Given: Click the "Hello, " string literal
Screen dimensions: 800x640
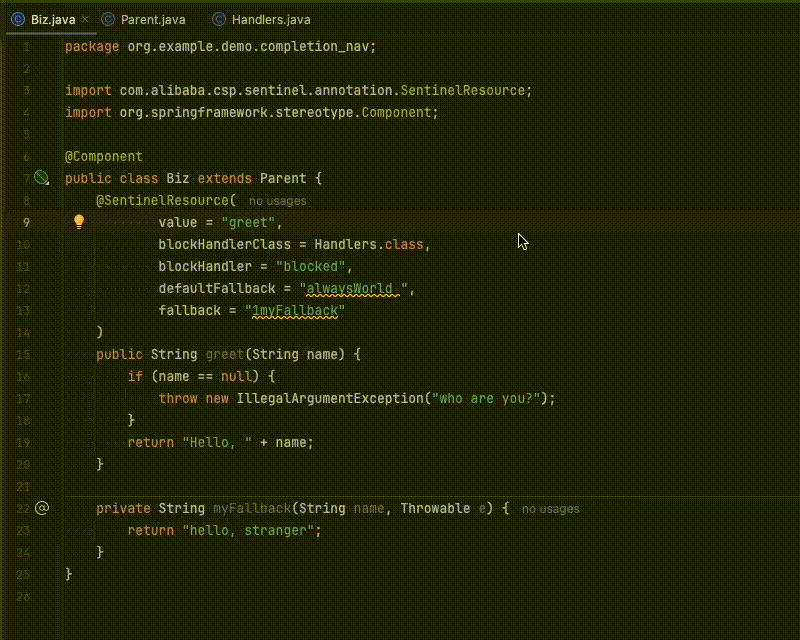Looking at the screenshot, I should pyautogui.click(x=217, y=442).
